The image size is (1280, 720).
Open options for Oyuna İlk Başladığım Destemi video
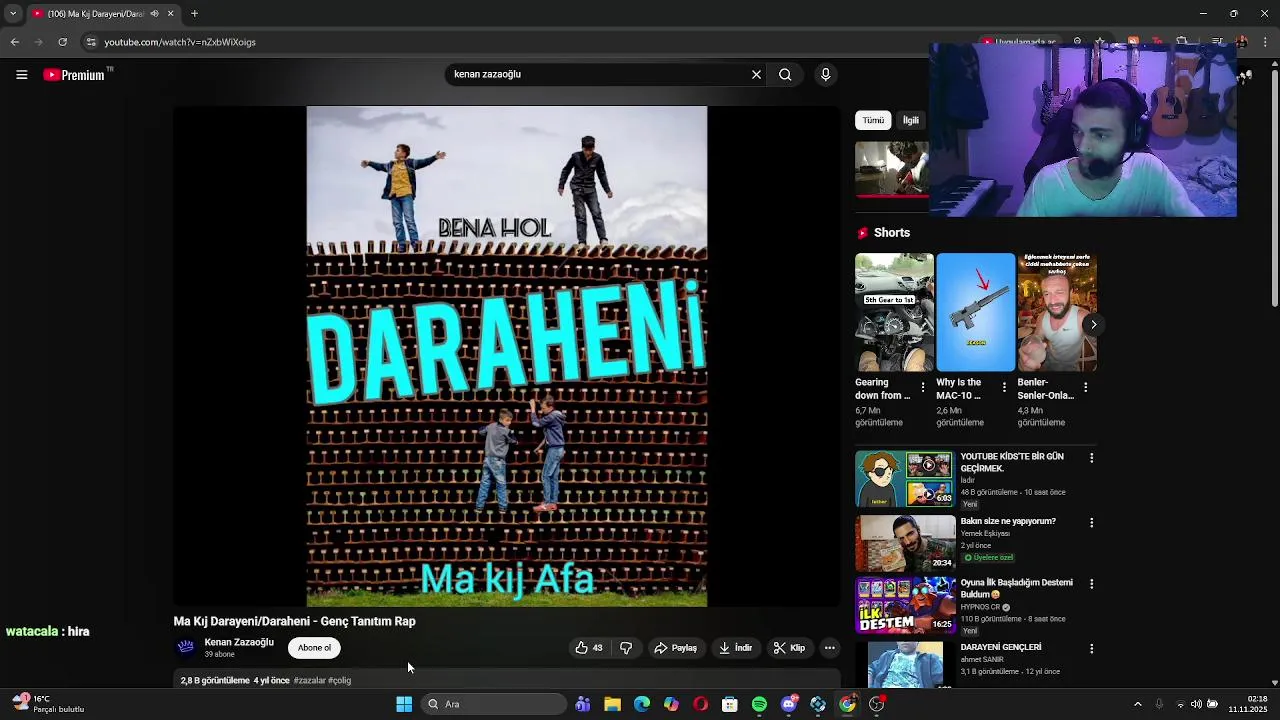click(1091, 584)
